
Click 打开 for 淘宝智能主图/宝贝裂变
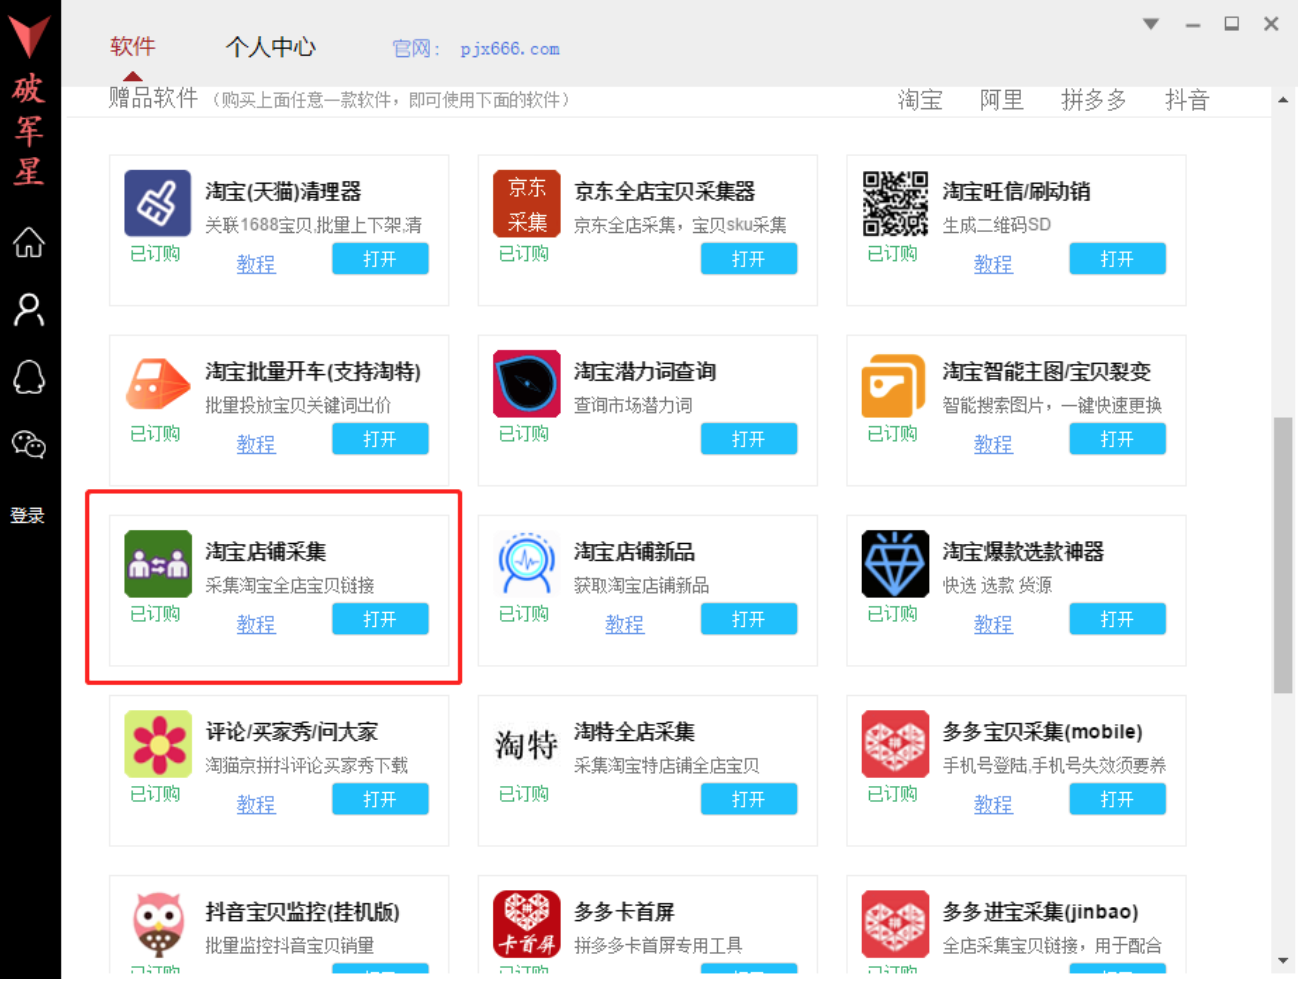[x=1117, y=439]
